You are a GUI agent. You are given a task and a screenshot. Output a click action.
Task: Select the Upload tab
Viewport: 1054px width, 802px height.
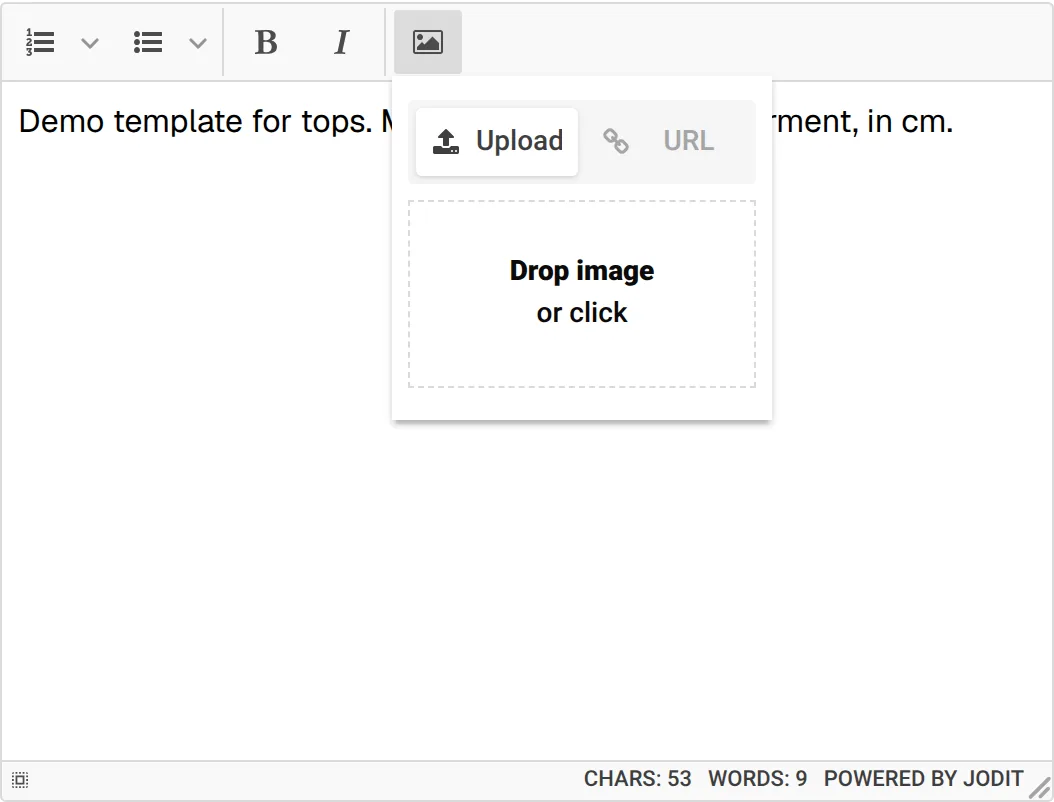497,141
